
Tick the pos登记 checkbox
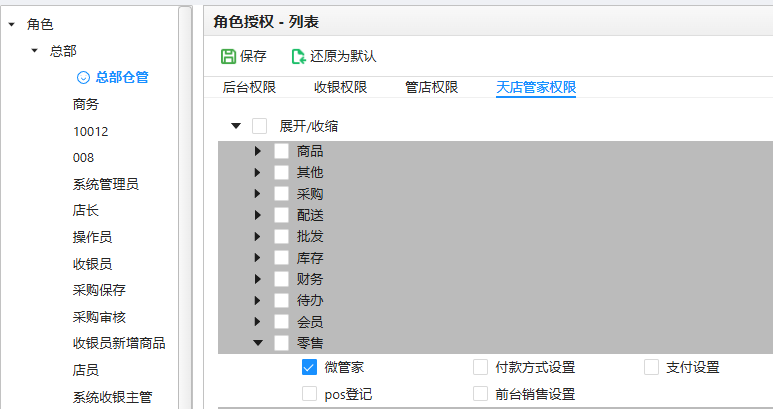point(309,394)
